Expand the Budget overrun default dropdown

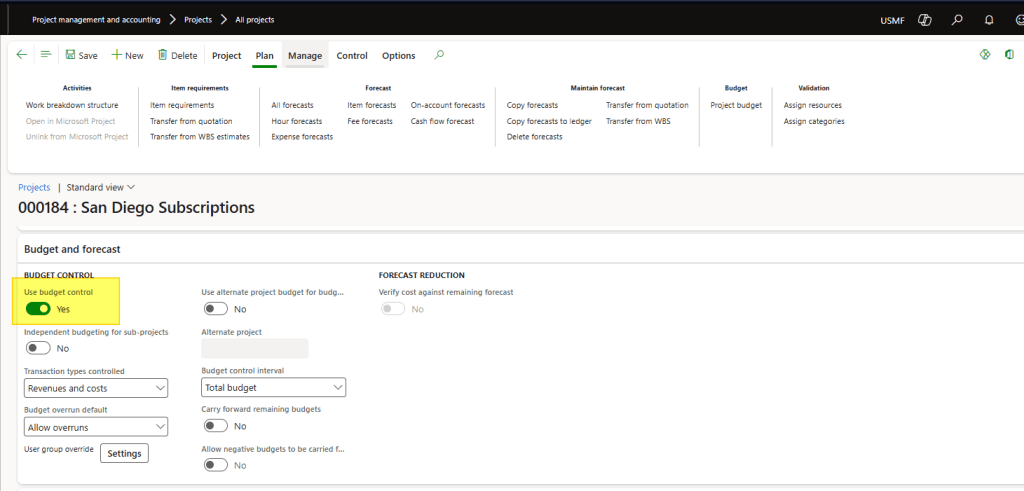click(95, 427)
